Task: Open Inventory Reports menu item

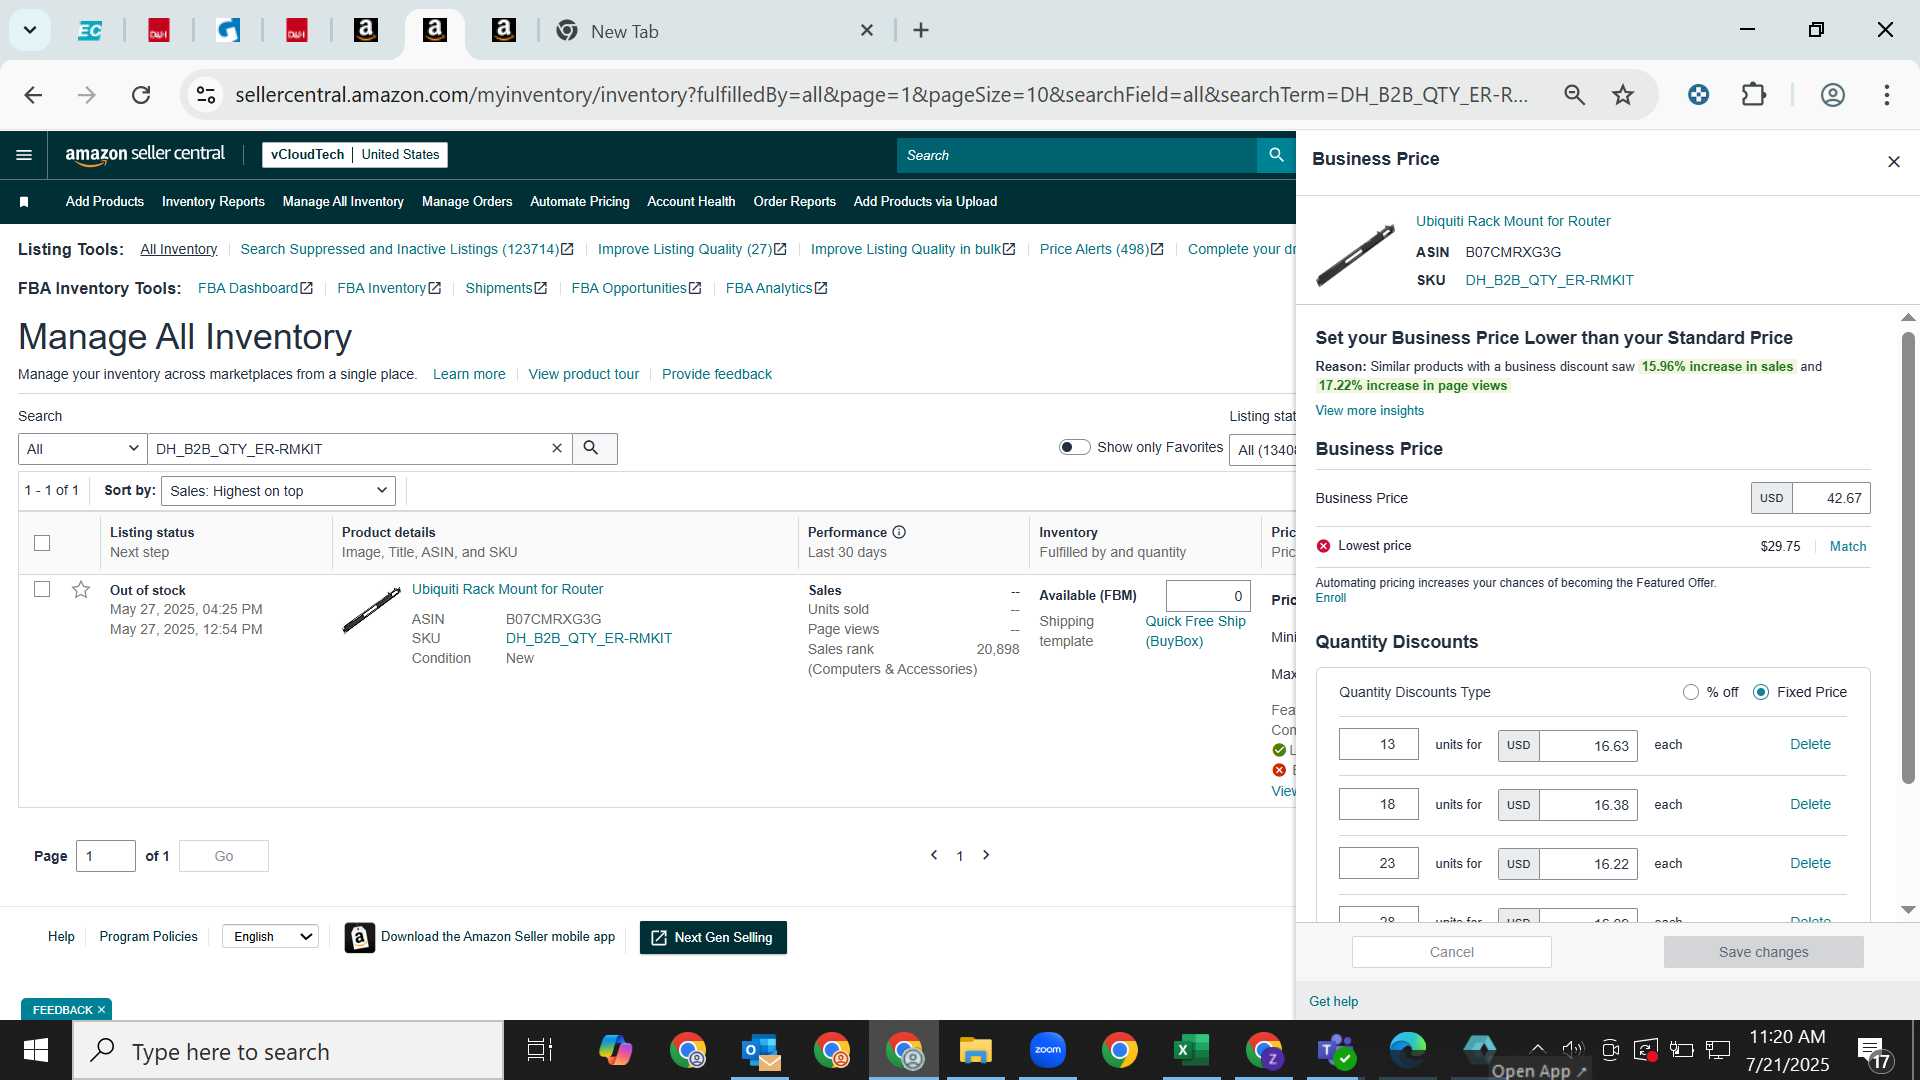Action: [213, 202]
